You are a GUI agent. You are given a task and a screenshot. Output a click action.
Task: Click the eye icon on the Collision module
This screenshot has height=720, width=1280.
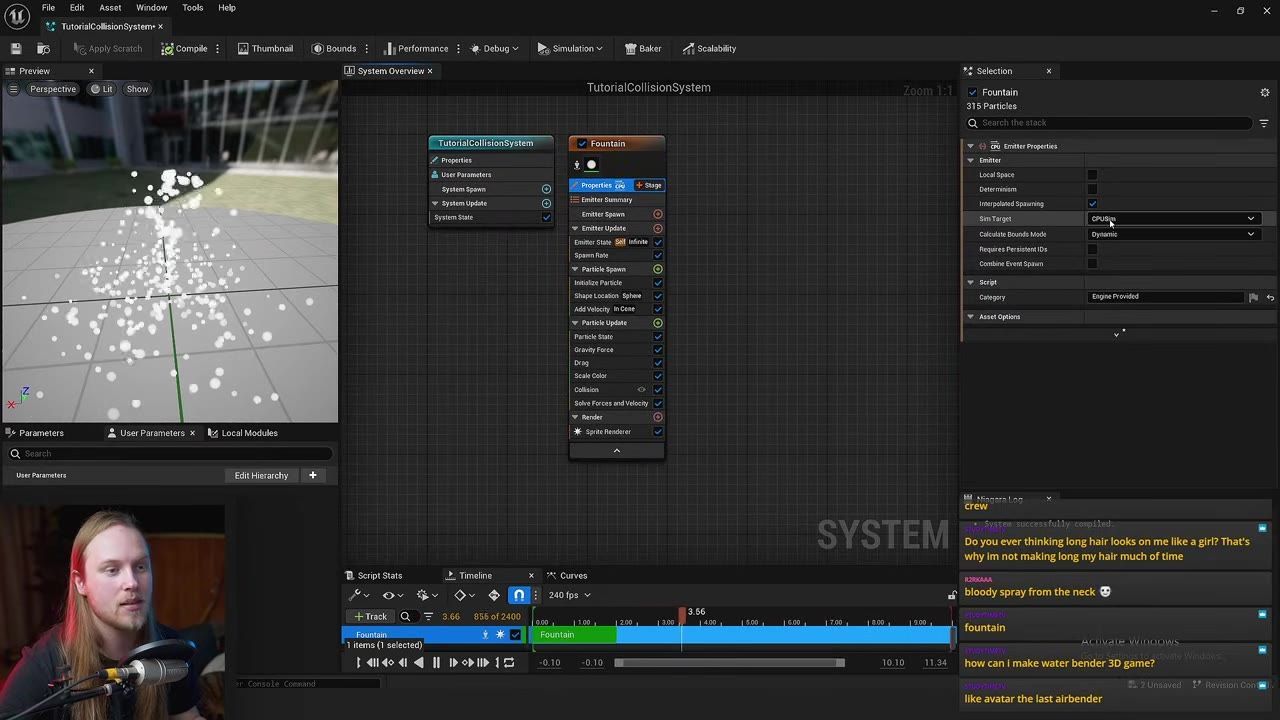[641, 390]
